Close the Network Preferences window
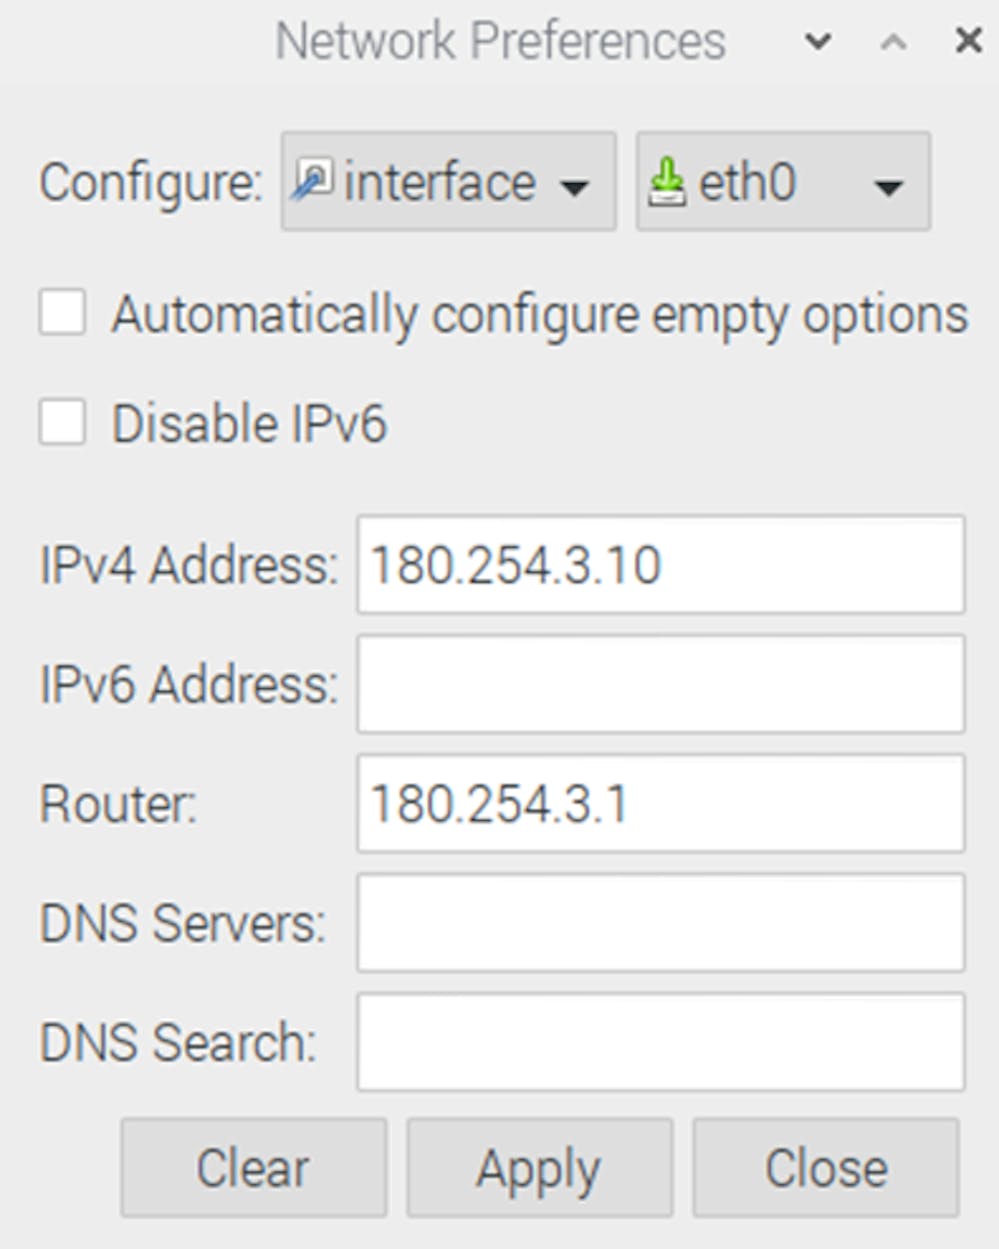Viewport: 999px width, 1249px height. click(968, 40)
